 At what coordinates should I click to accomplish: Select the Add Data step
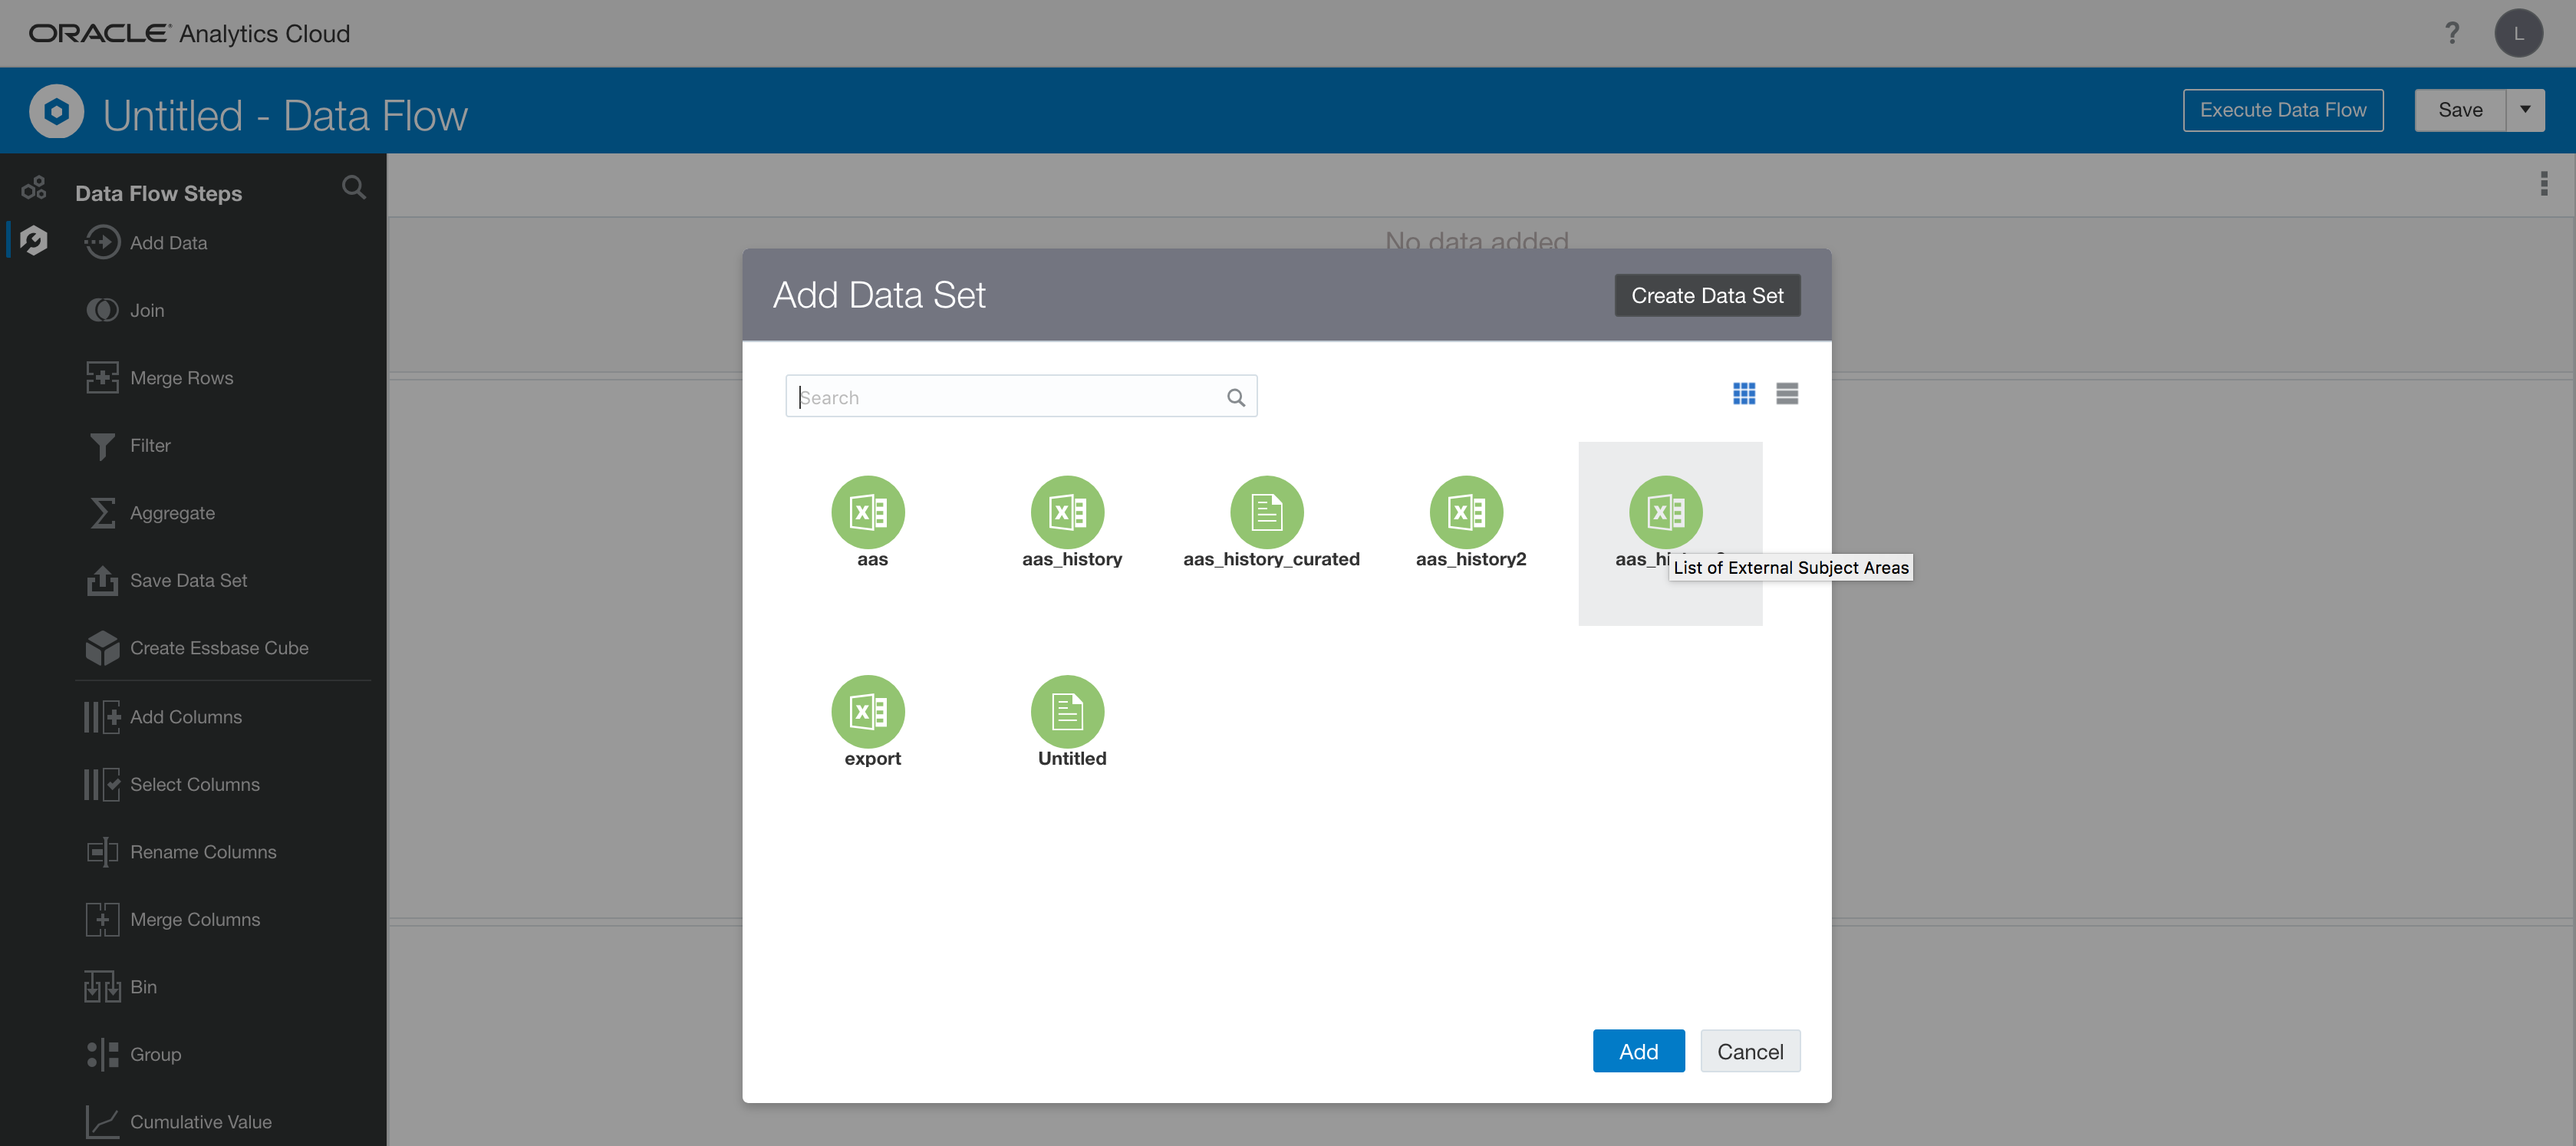coord(147,242)
